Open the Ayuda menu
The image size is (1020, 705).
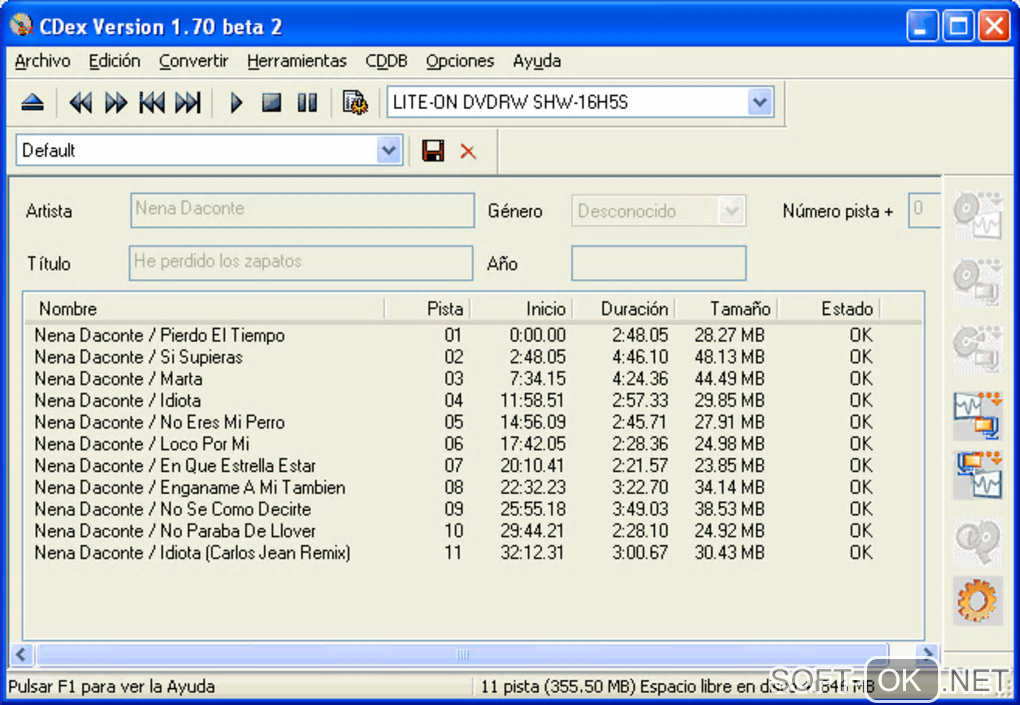click(x=537, y=61)
